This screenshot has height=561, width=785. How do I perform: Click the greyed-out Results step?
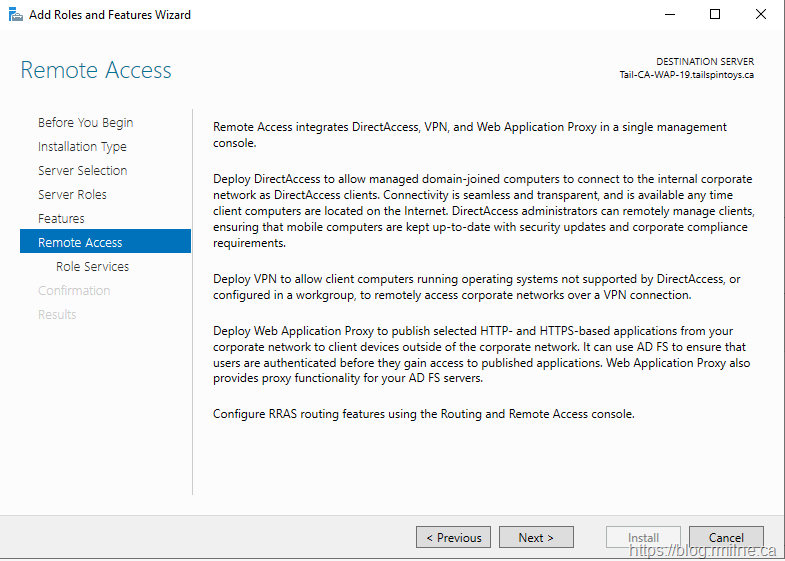pos(57,315)
